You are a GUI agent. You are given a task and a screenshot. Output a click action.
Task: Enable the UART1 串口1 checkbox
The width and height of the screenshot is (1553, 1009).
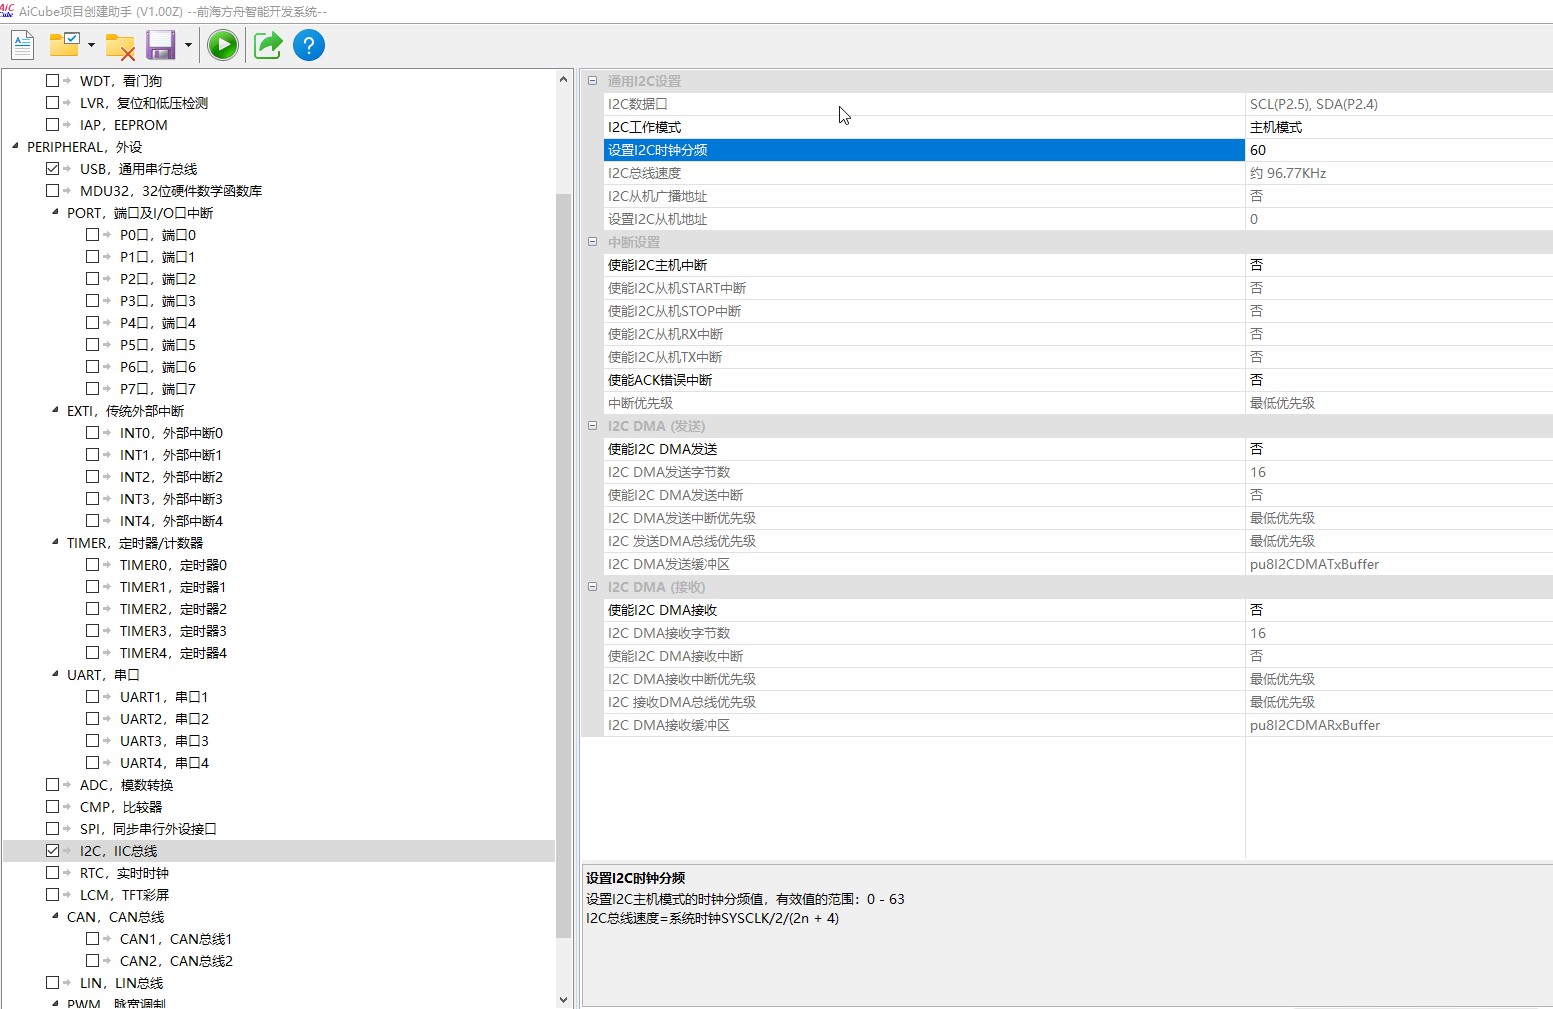point(93,697)
